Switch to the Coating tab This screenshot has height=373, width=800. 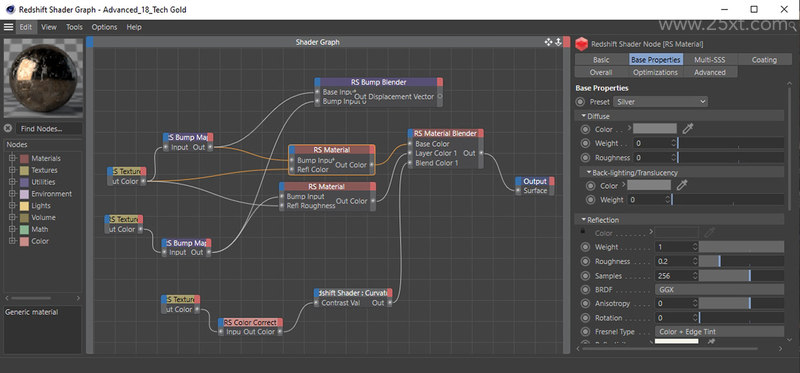pyautogui.click(x=764, y=60)
